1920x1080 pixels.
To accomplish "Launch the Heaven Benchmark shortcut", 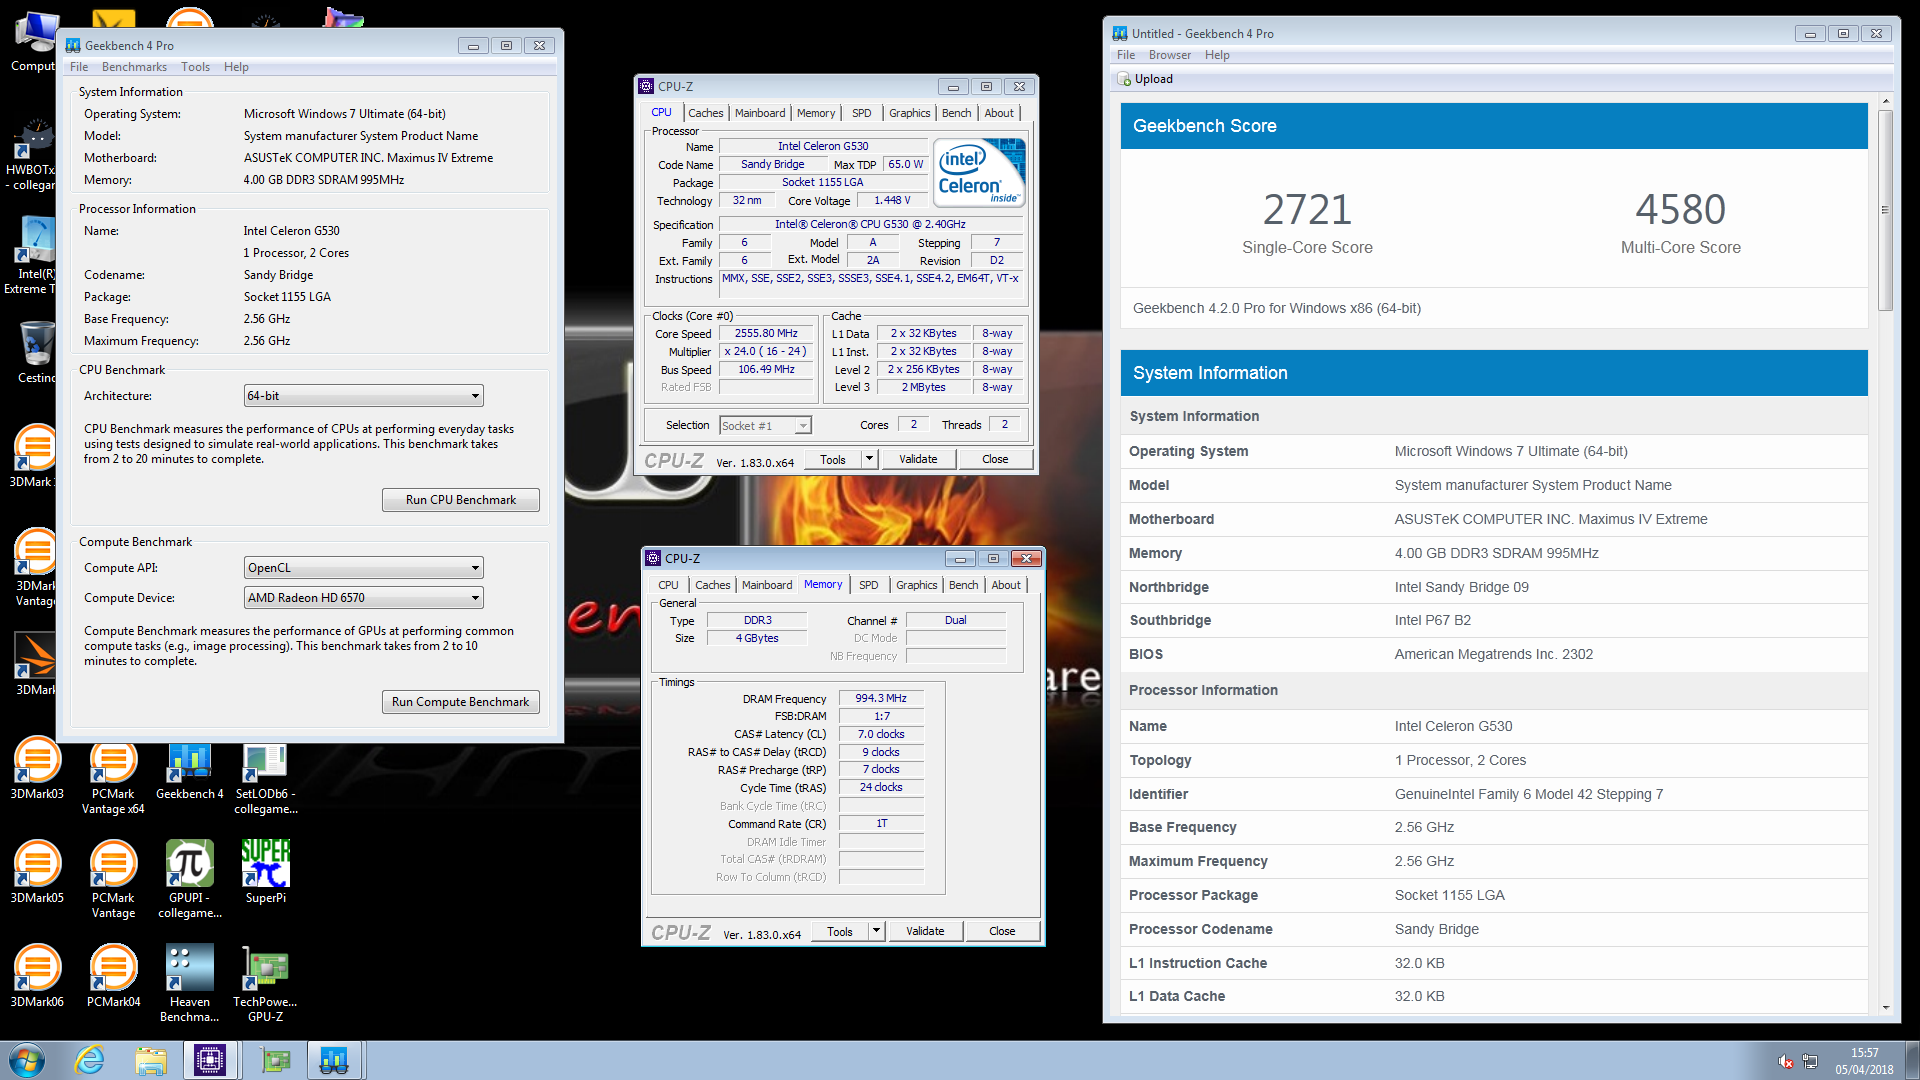I will 189,984.
